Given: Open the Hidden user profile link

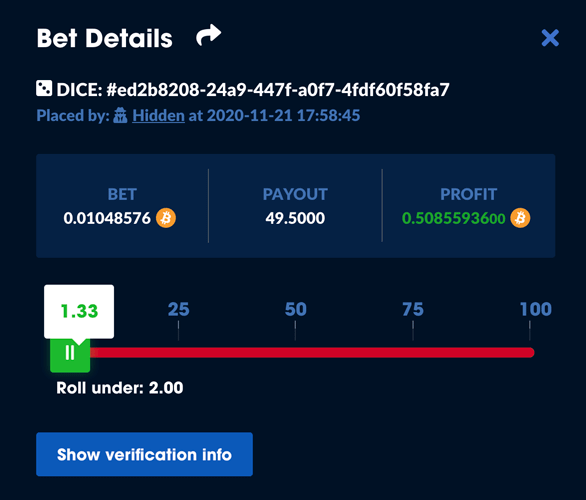Looking at the screenshot, I should tap(158, 115).
